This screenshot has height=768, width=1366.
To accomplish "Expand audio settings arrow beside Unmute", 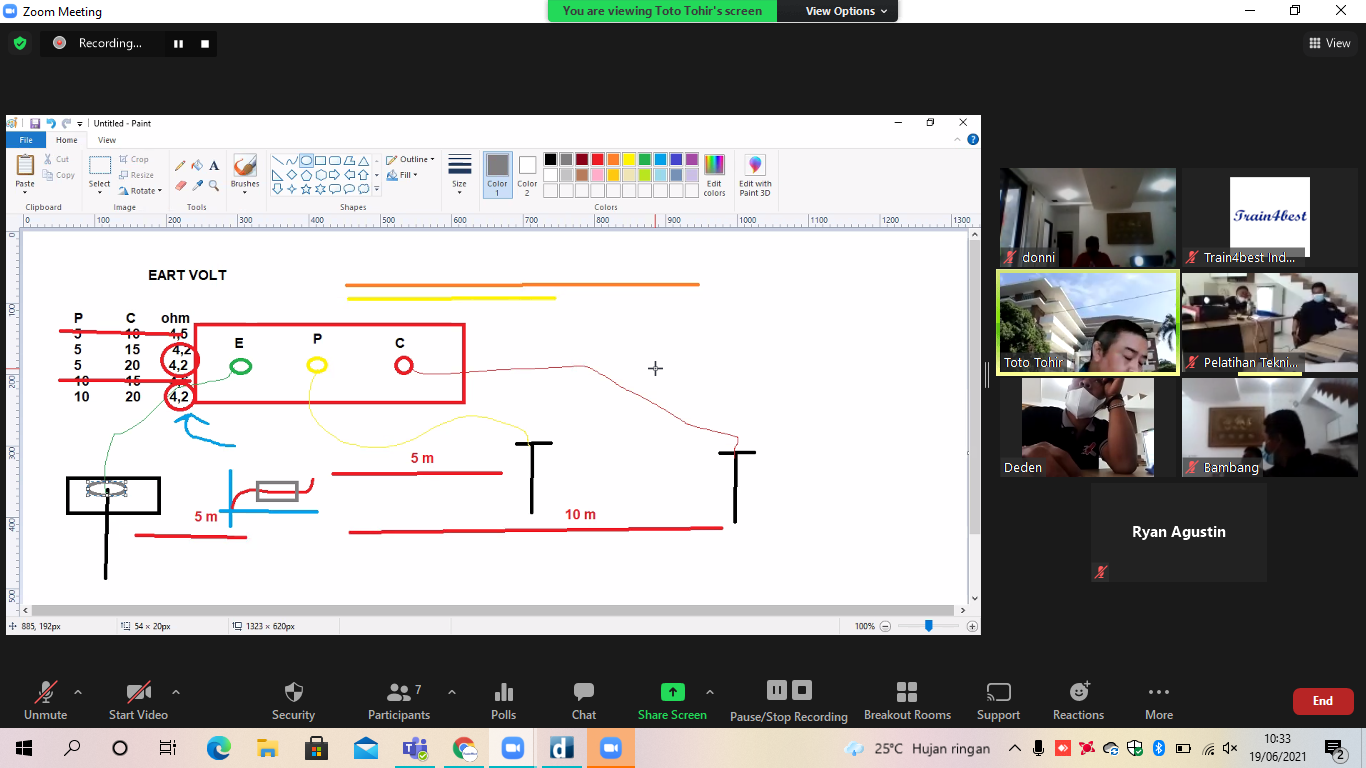I will coord(78,692).
